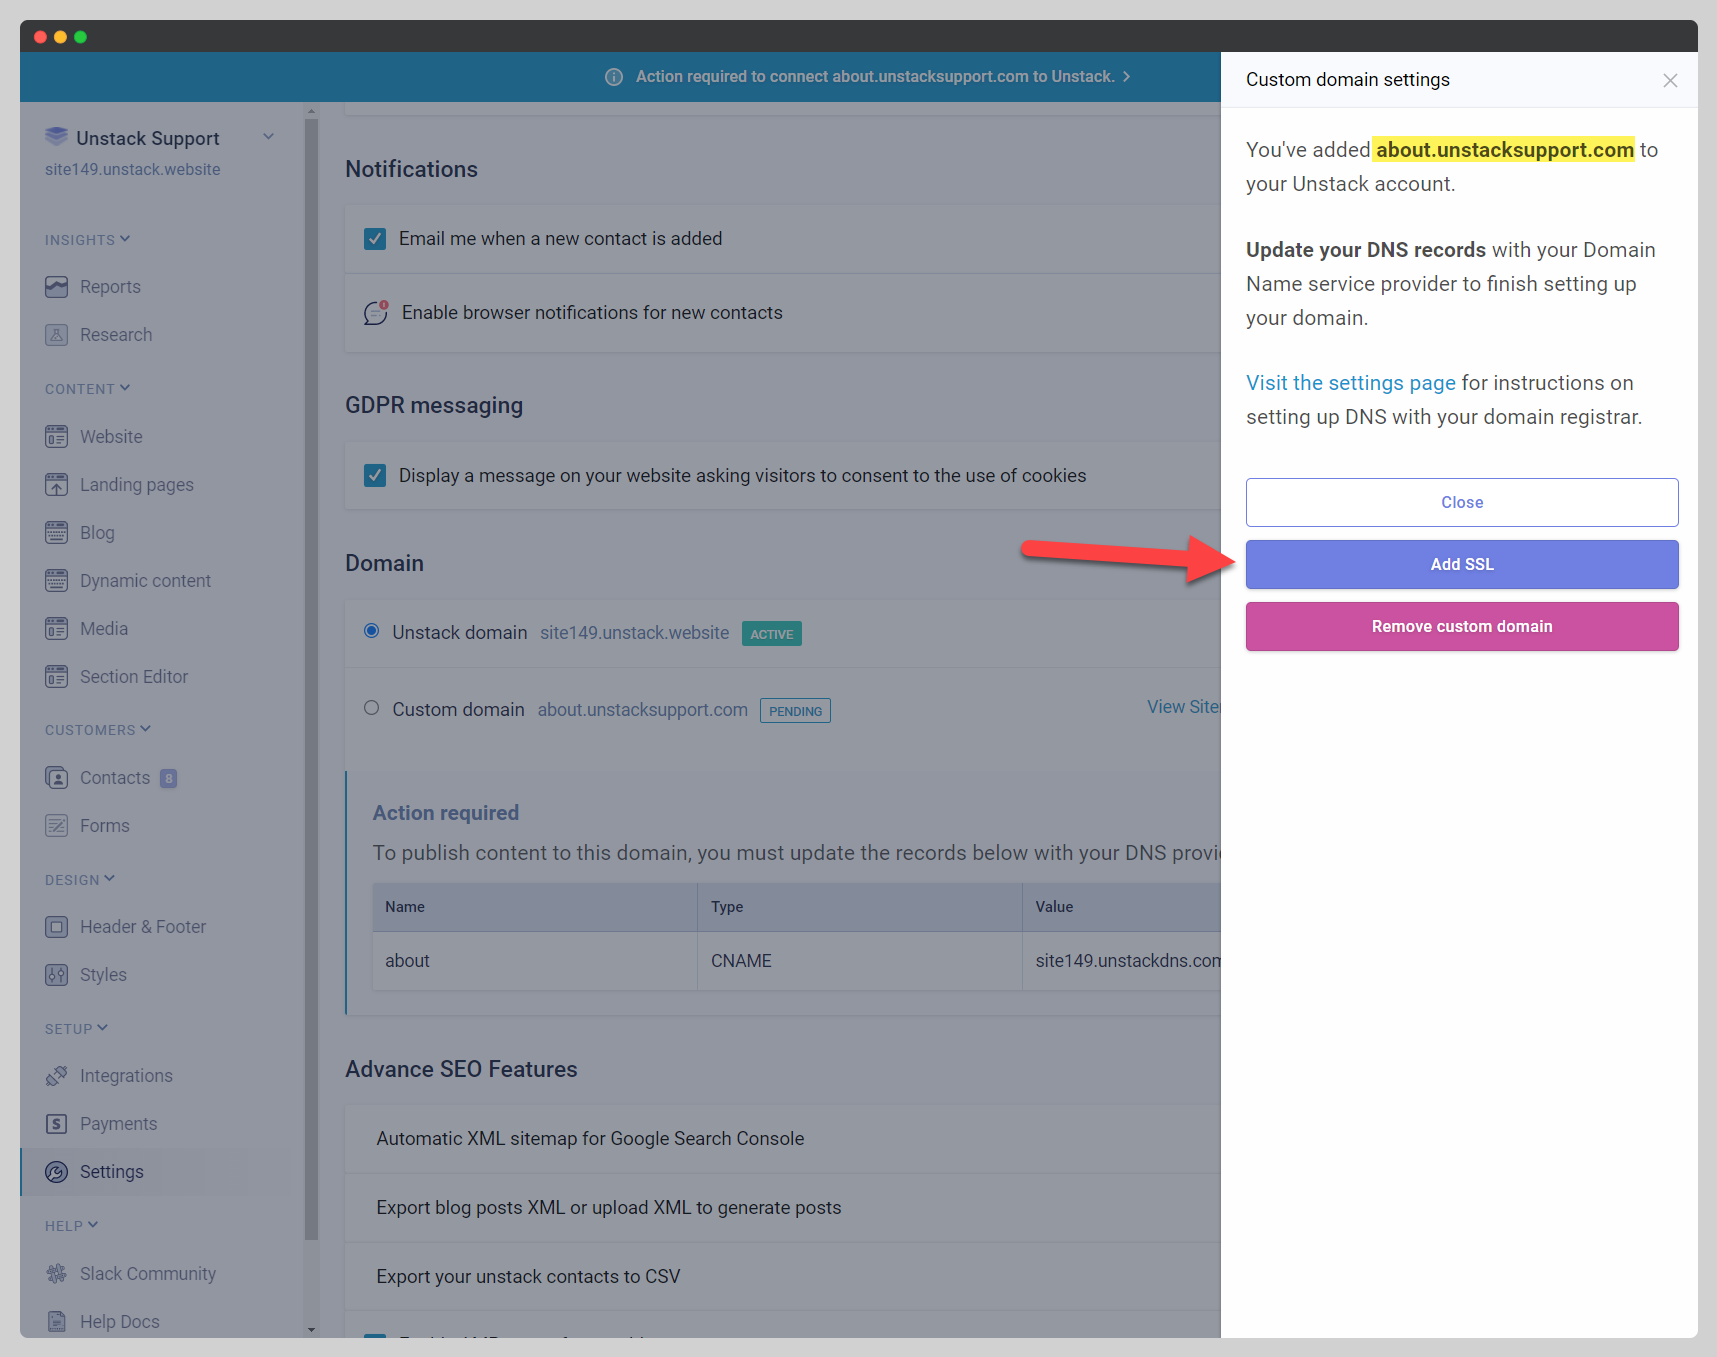This screenshot has height=1357, width=1717.
Task: Select the Custom domain radio button
Action: [372, 708]
